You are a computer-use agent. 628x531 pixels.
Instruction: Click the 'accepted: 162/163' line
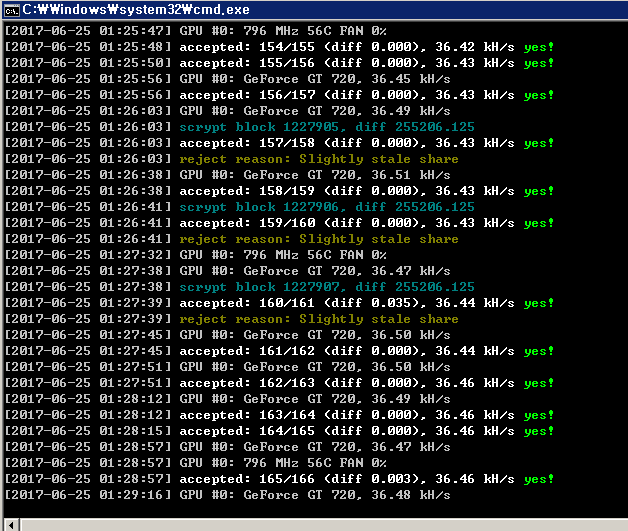point(279,383)
